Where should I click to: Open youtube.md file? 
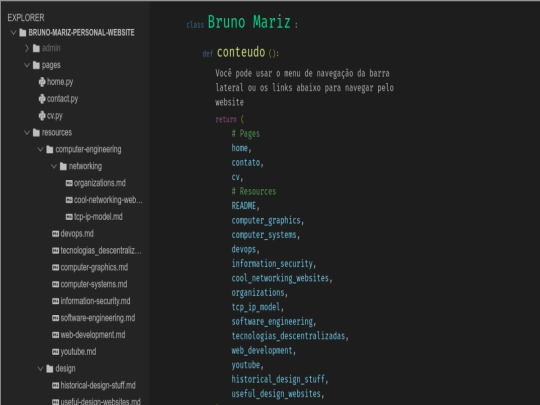coord(79,352)
